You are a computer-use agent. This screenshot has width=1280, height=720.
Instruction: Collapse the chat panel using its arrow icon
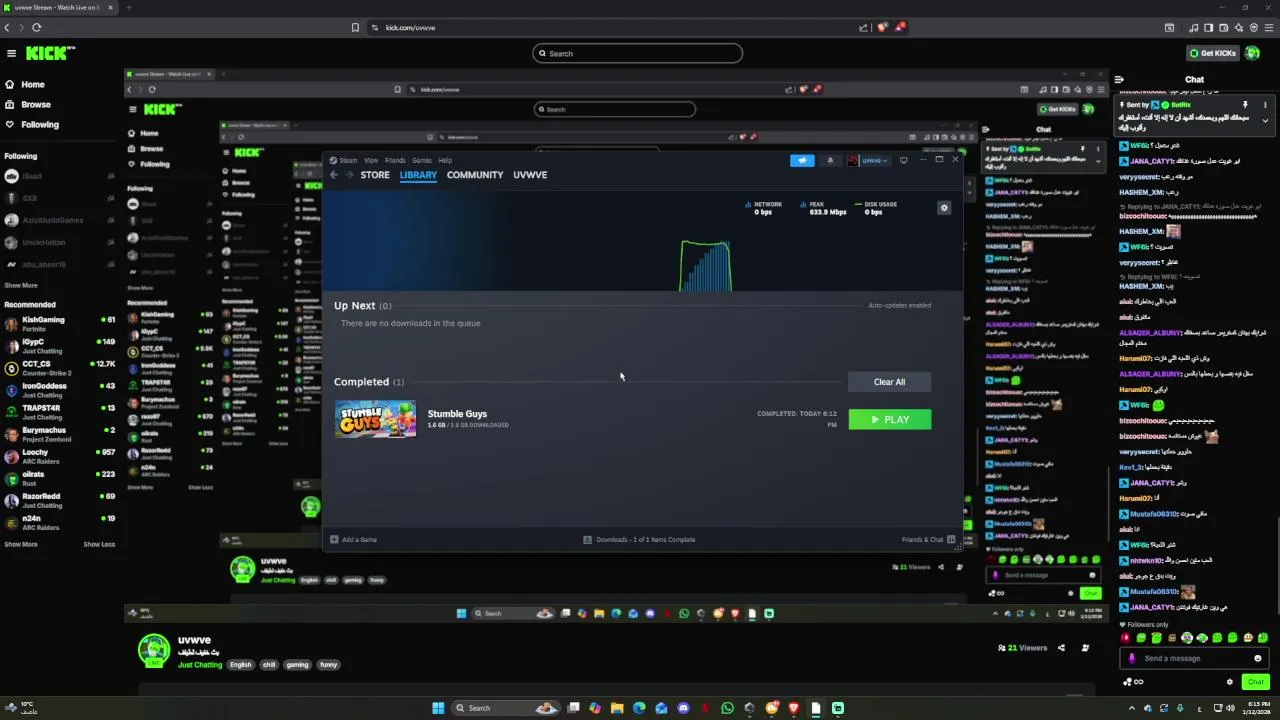(1120, 79)
